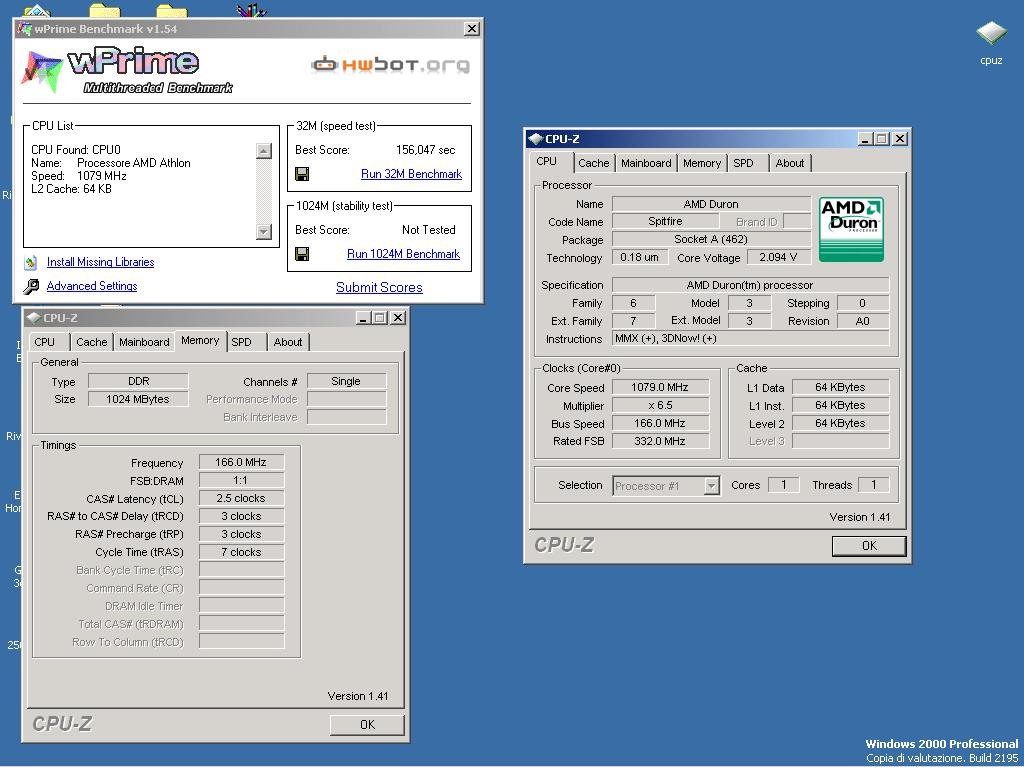Click the Instructions MMX (+), 3DNow! (+) field
Screen dimensions: 1024x768
750,338
